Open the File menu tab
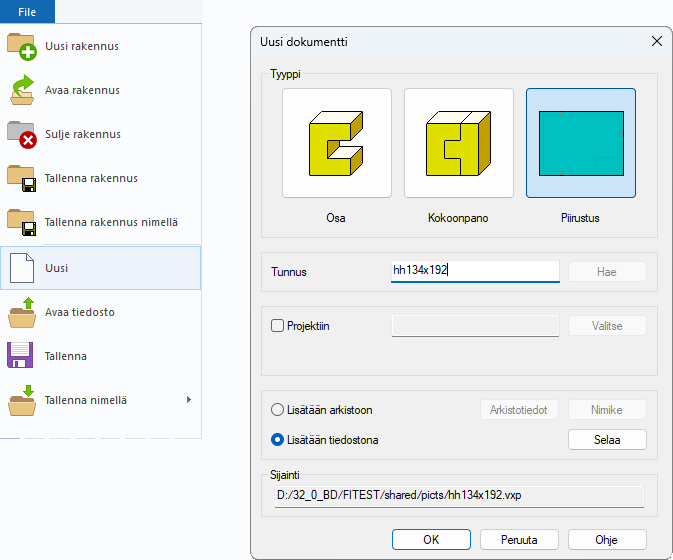 tap(27, 11)
